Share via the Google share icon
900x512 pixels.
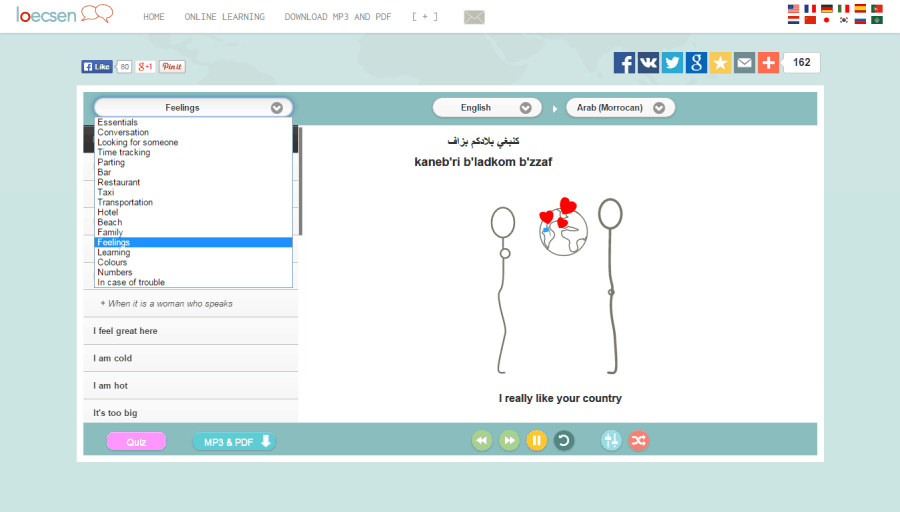click(x=696, y=63)
